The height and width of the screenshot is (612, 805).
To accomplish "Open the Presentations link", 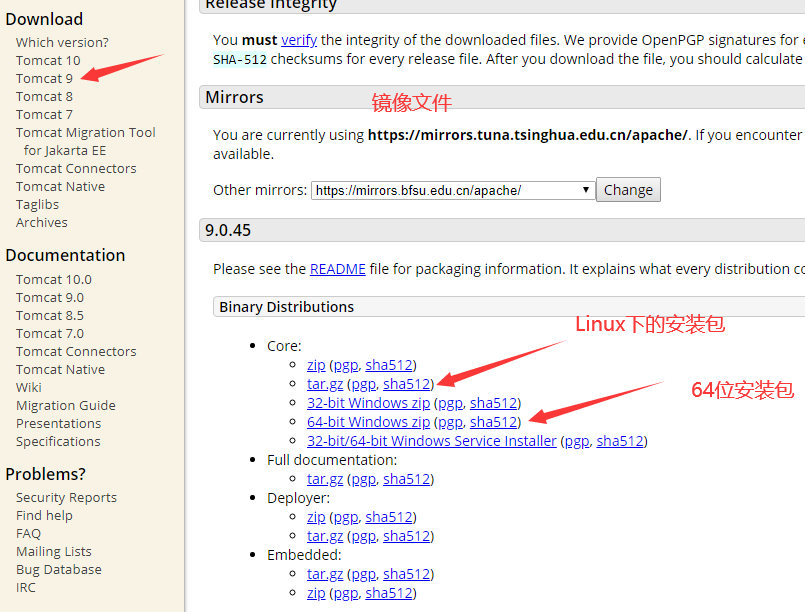I will pyautogui.click(x=59, y=423).
